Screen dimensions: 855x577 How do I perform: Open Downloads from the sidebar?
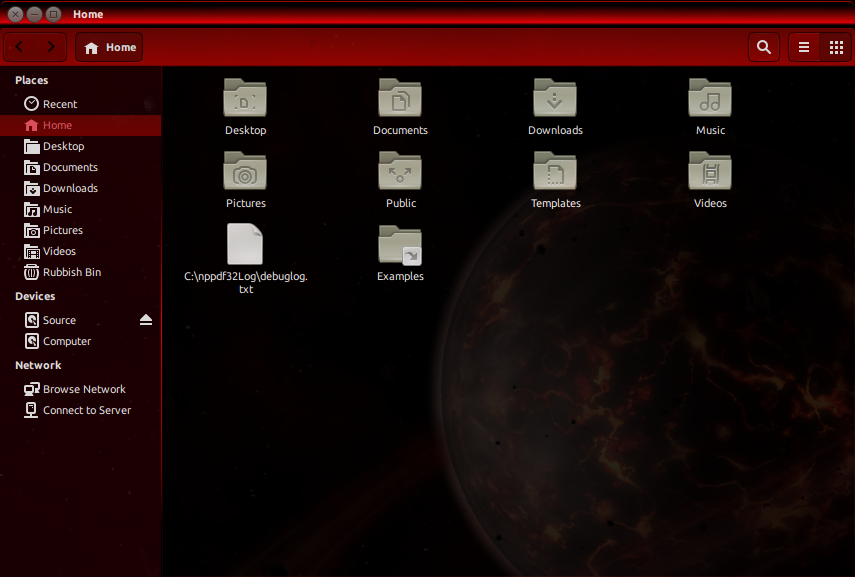pos(80,188)
